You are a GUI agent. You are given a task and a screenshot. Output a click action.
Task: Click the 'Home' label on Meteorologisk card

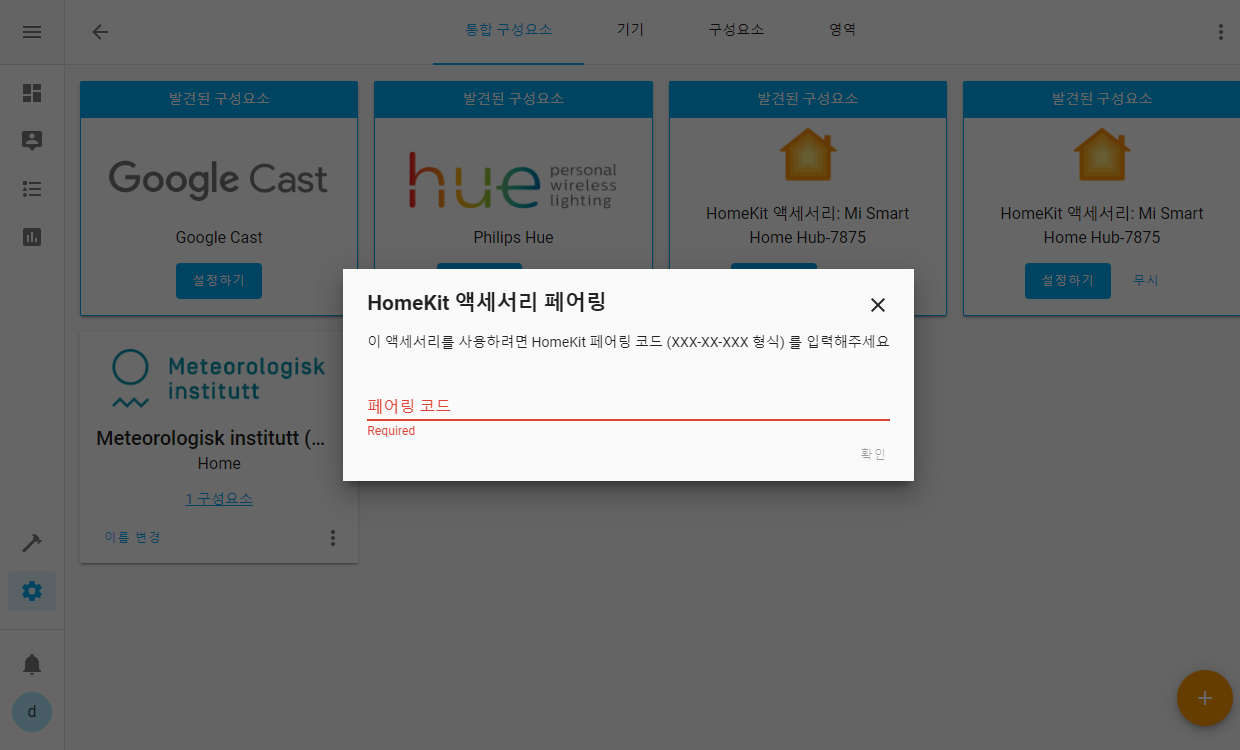click(219, 464)
